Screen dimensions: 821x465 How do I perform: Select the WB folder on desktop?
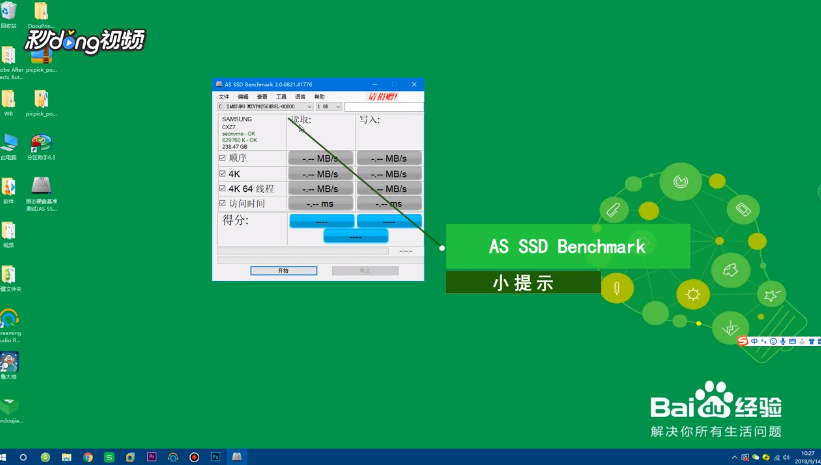(8, 103)
